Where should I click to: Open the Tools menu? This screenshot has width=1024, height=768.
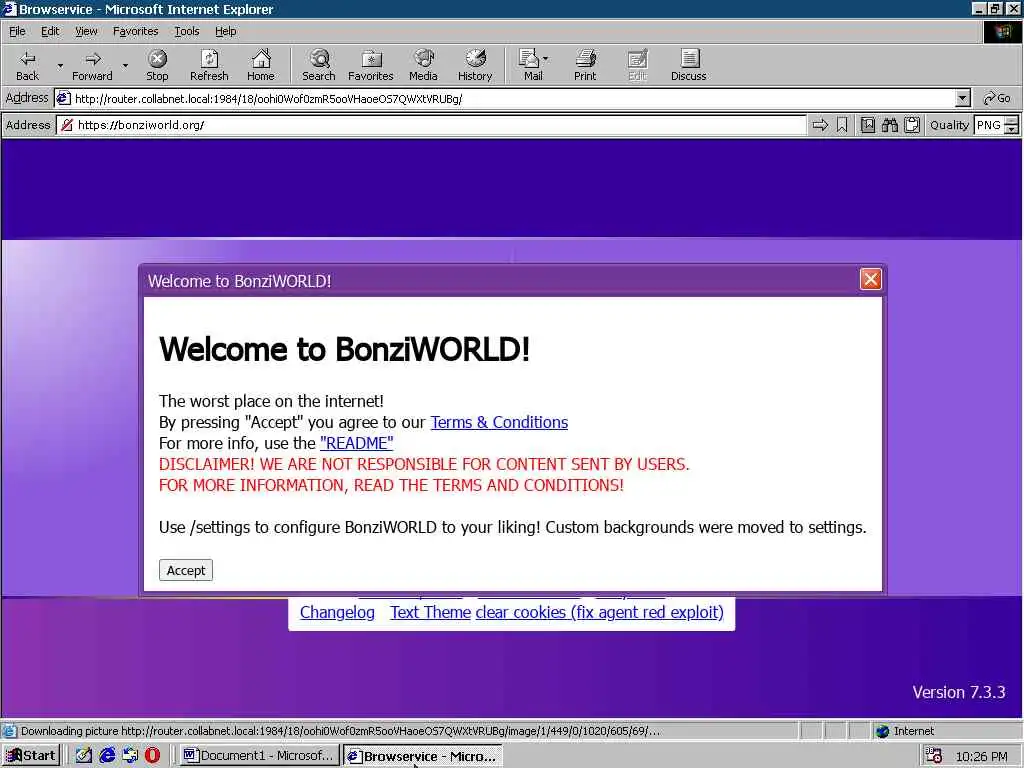point(186,31)
